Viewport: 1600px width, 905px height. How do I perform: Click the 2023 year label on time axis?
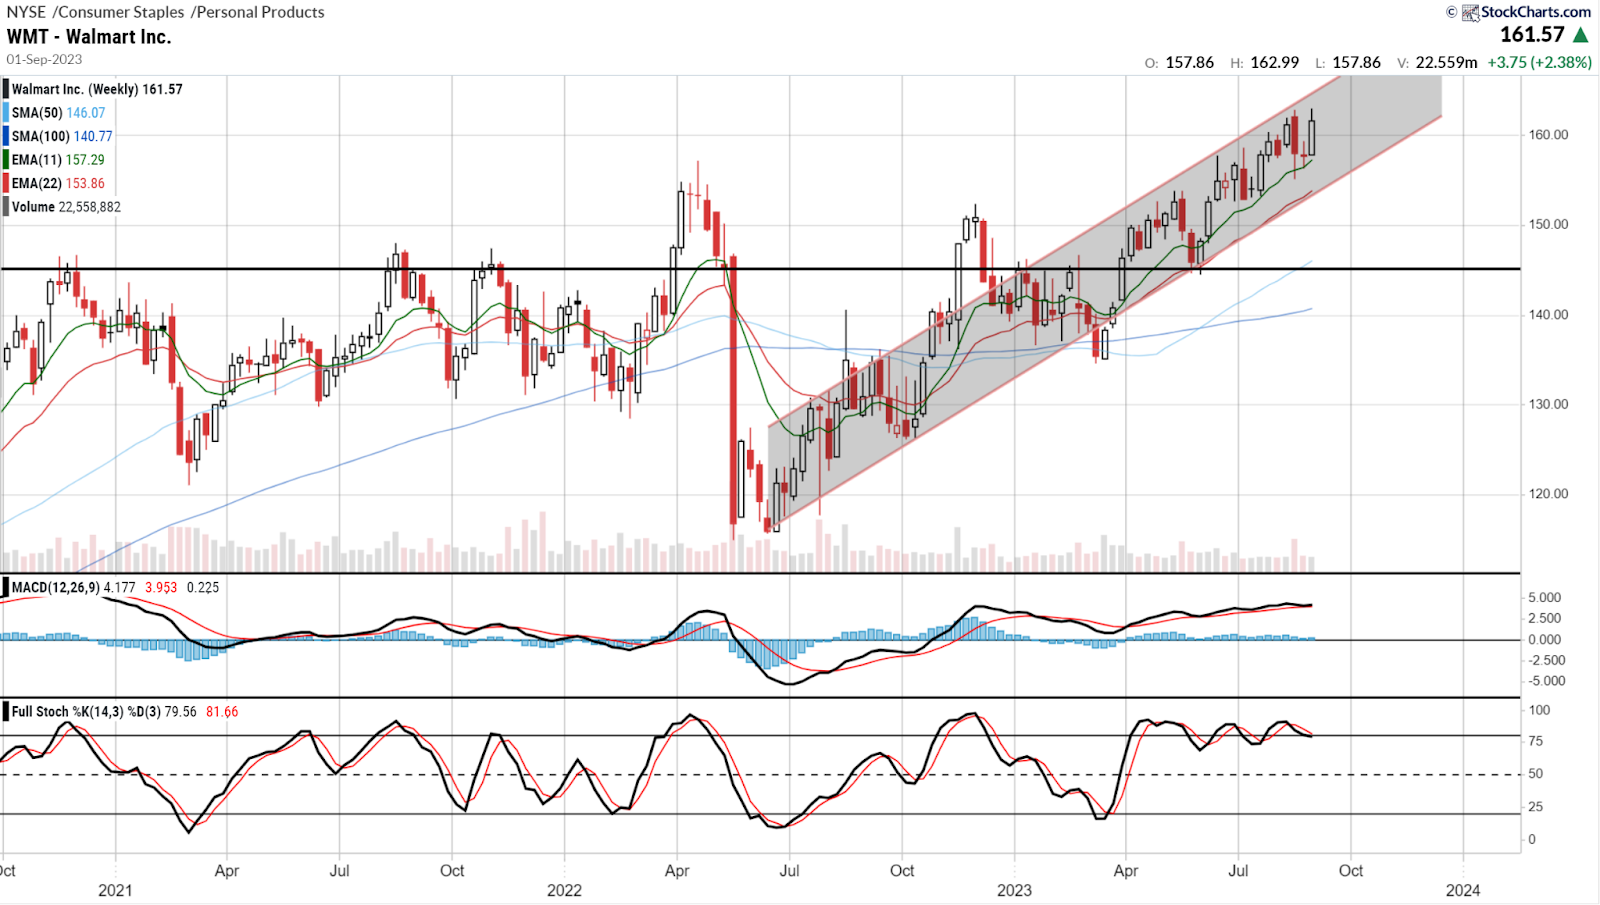[x=1014, y=891]
